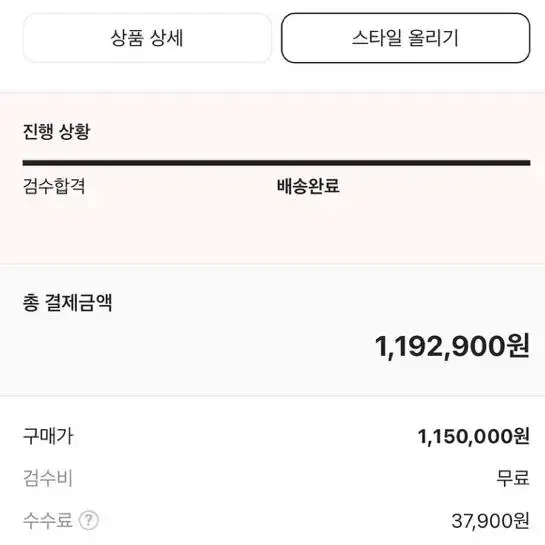This screenshot has height=545, width=545.
Task: Click the progress status bar line
Action: [x=277, y=163]
